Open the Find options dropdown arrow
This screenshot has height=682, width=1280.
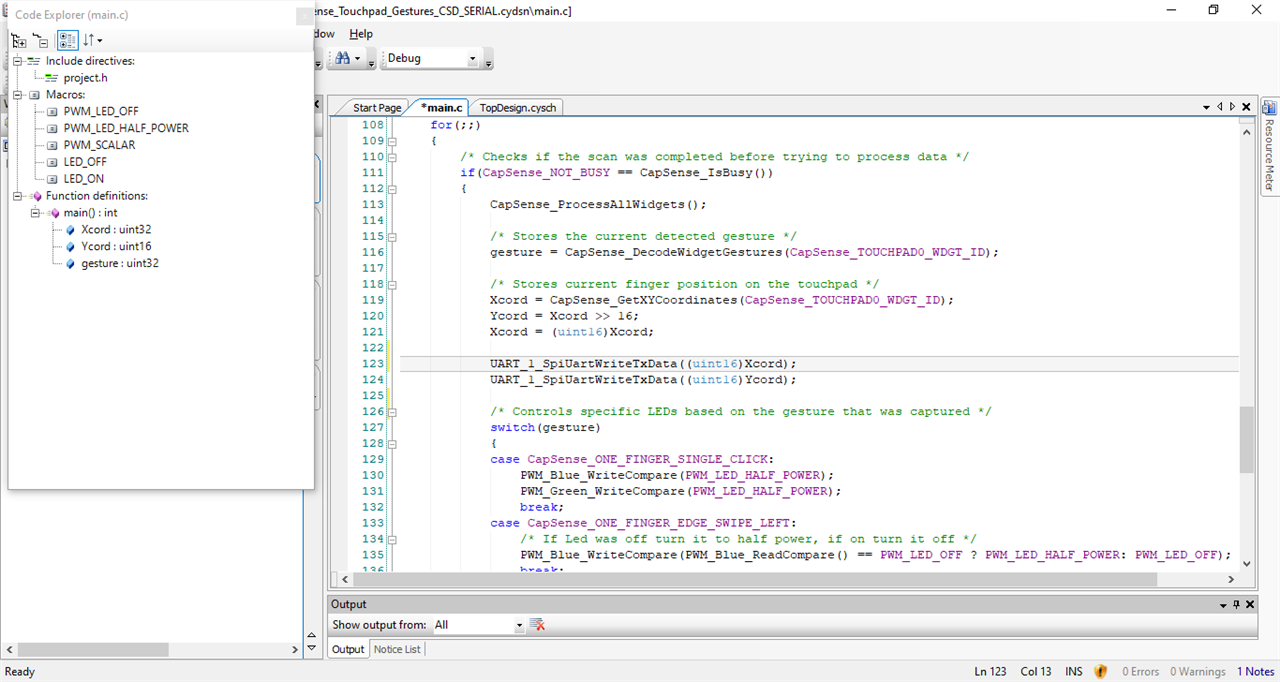click(357, 58)
